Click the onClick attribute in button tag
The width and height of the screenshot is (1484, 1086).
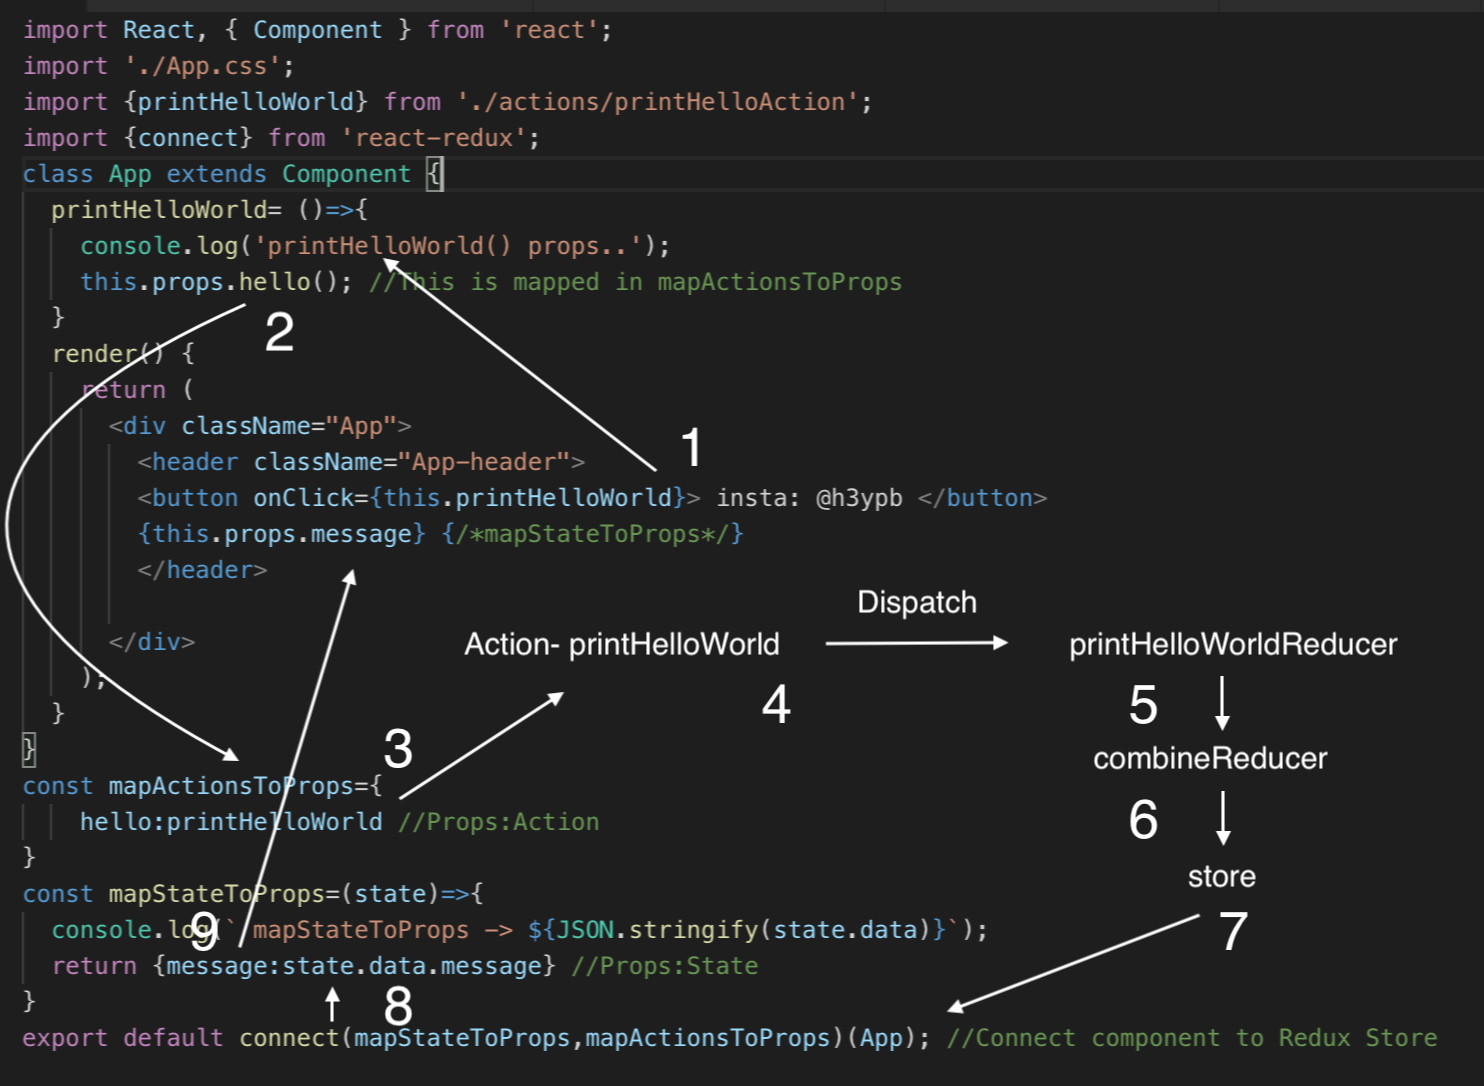pyautogui.click(x=304, y=498)
